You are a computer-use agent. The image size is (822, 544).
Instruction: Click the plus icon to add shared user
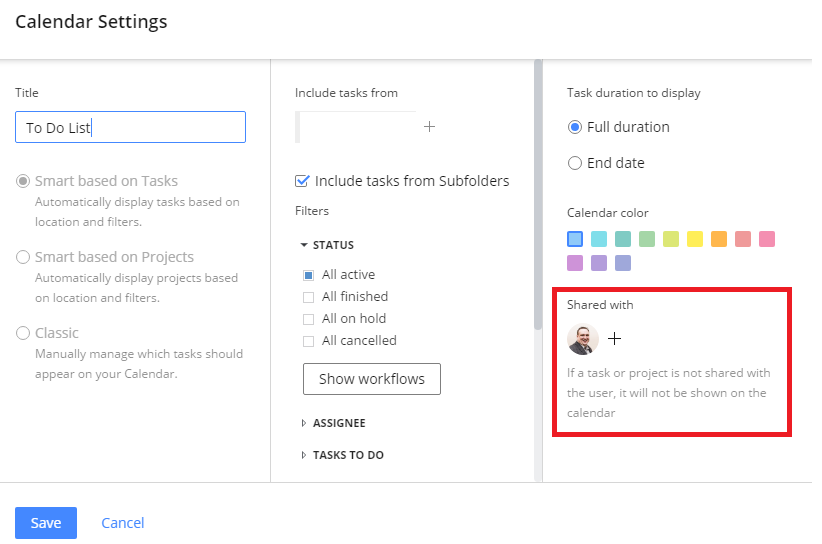(614, 339)
